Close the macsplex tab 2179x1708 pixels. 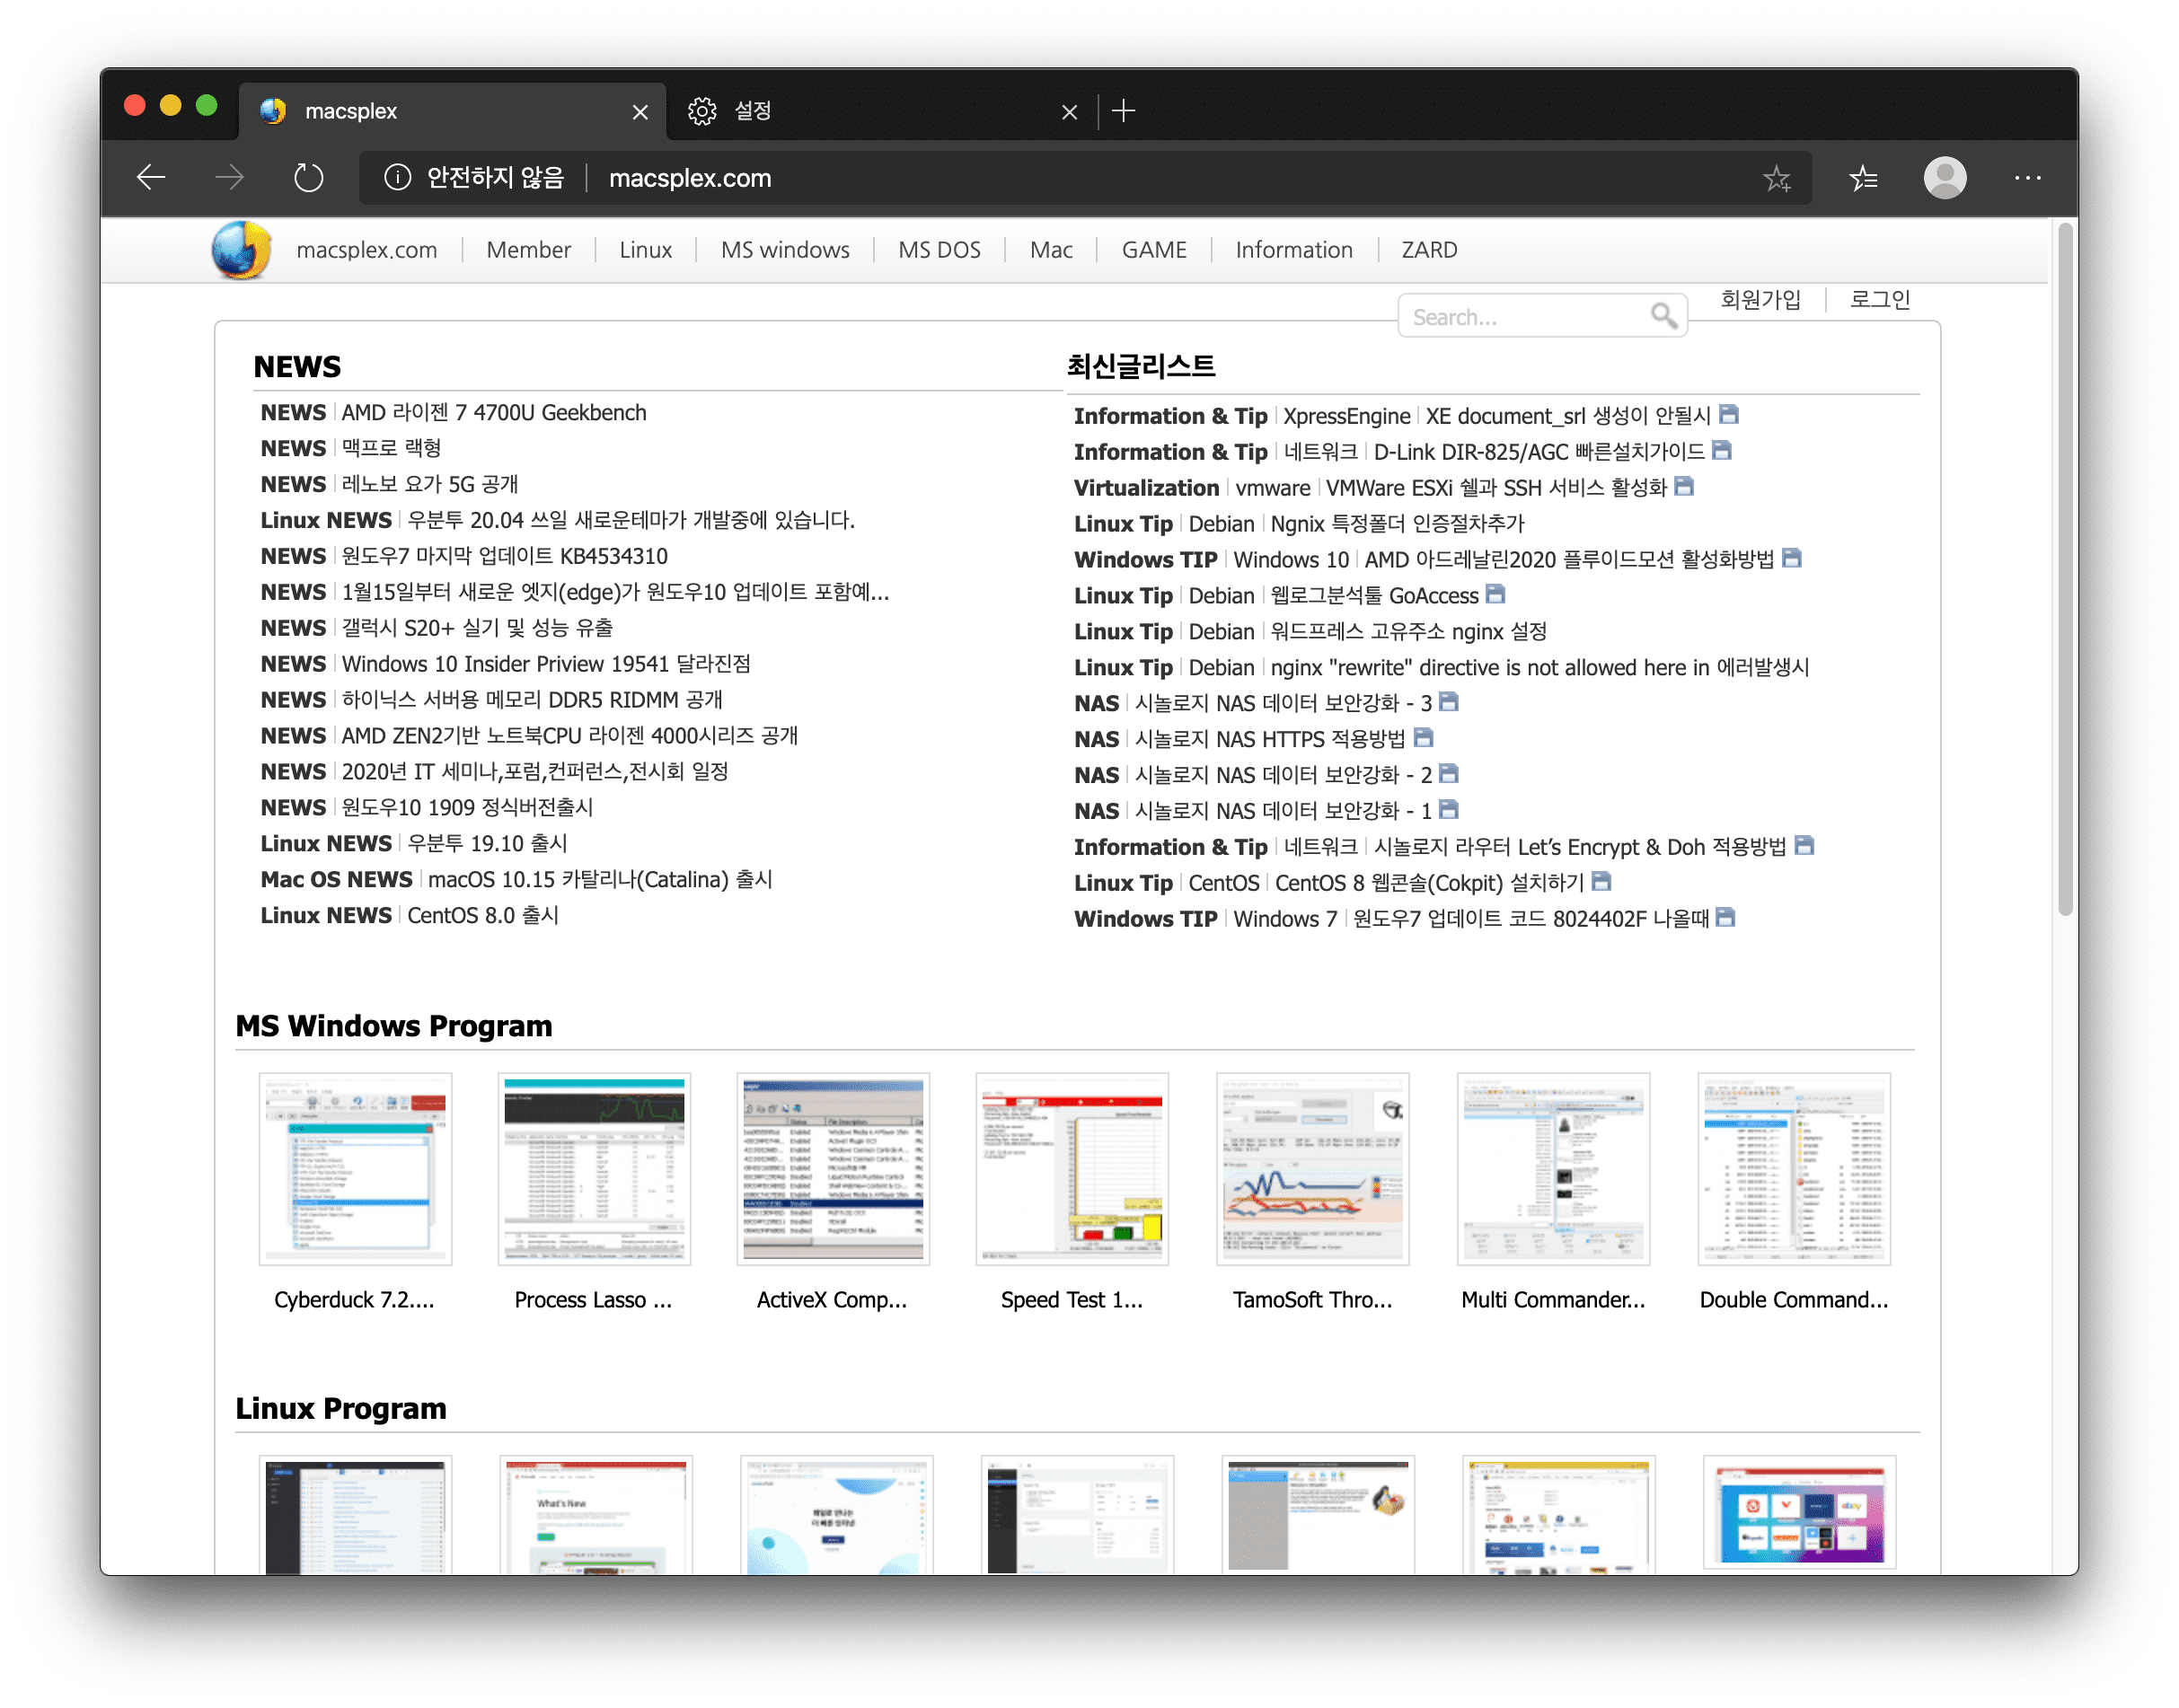640,112
